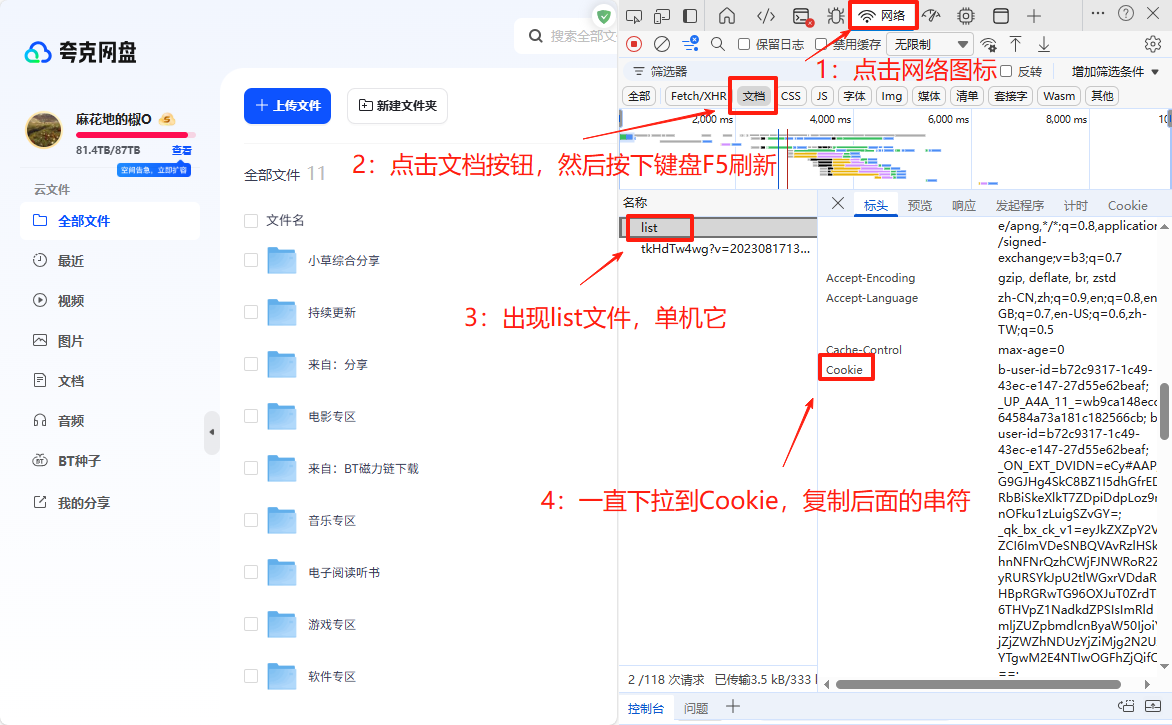Screen dimensions: 1172x725
Task: Click the inspect element picker icon
Action: coord(634,16)
